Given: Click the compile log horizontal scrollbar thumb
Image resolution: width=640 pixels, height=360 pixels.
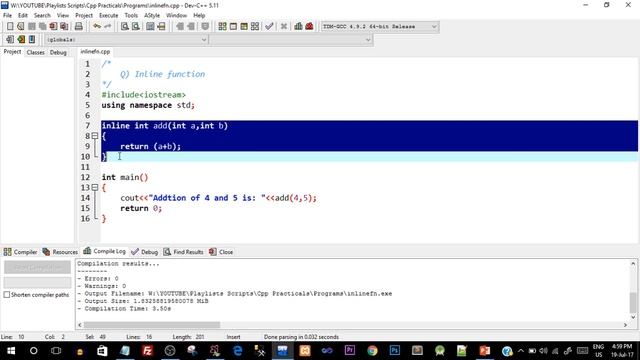Looking at the screenshot, I should (152, 325).
